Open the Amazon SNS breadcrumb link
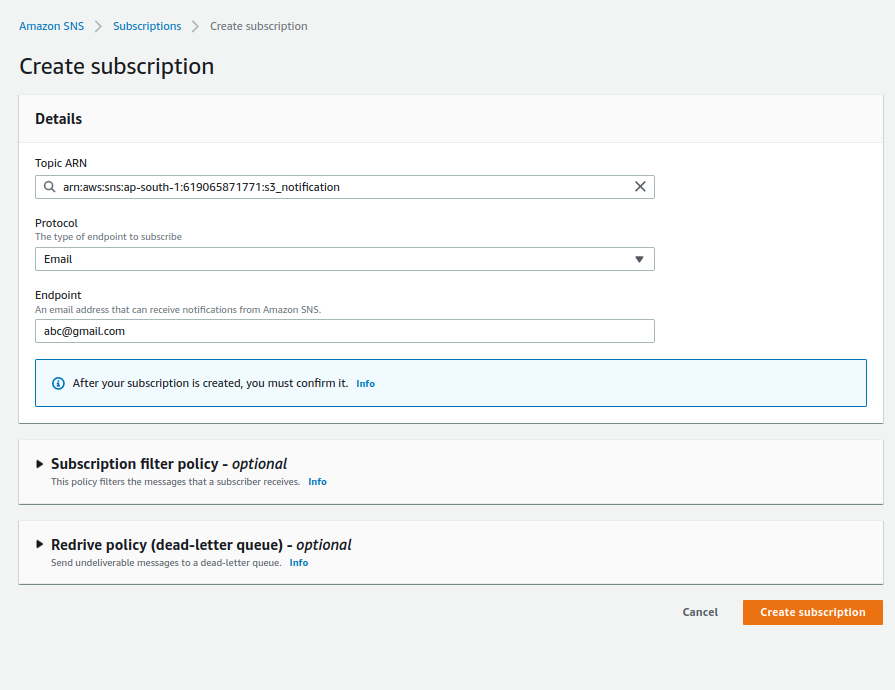Viewport: 895px width, 690px height. point(51,26)
